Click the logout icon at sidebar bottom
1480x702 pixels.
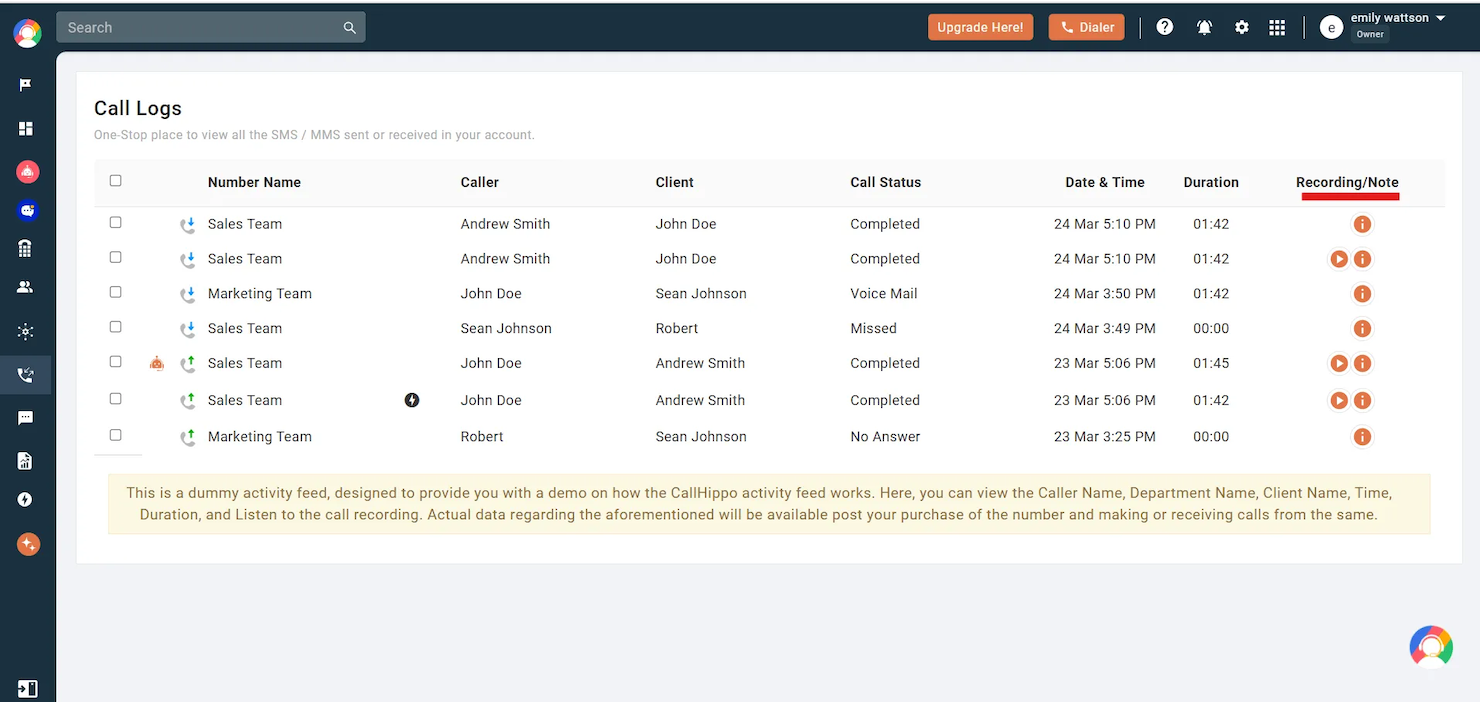coord(26,688)
